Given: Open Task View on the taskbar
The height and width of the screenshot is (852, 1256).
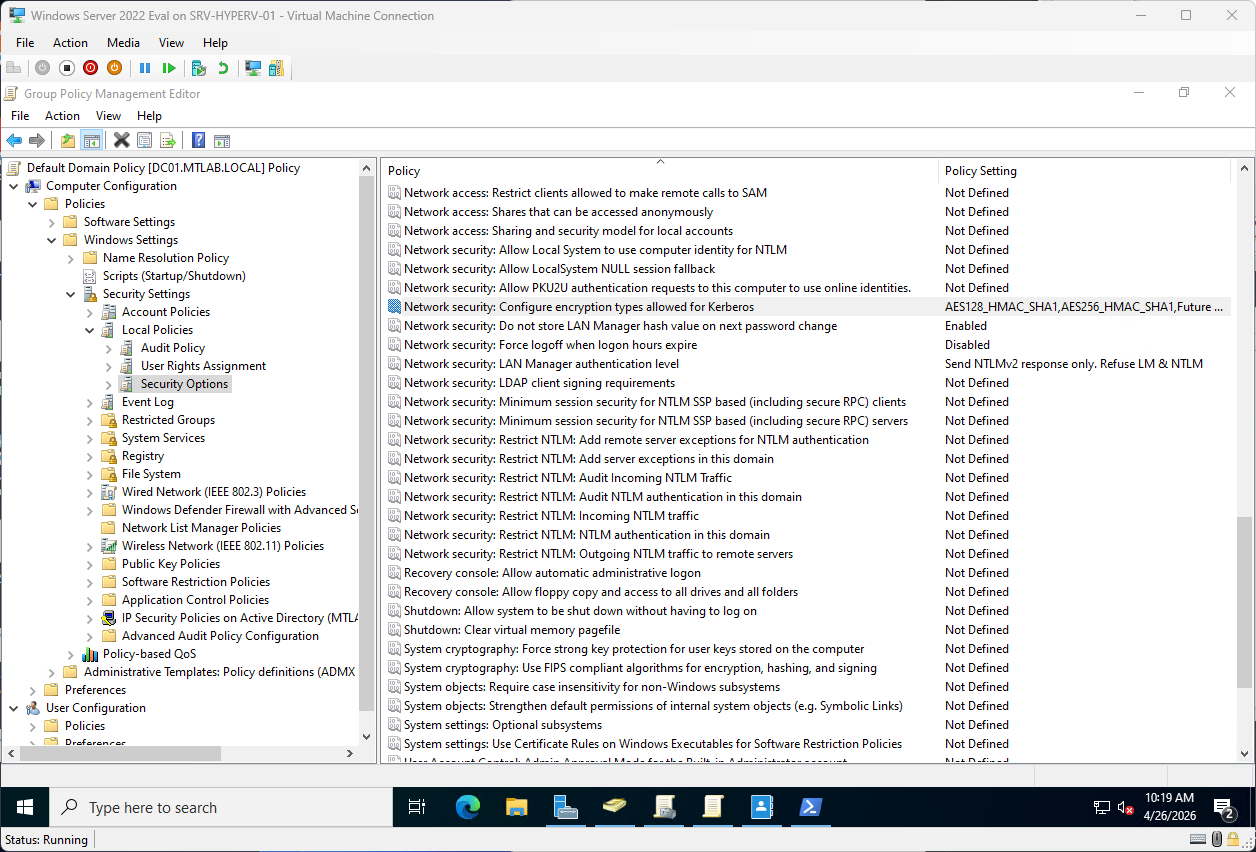Looking at the screenshot, I should [x=418, y=807].
